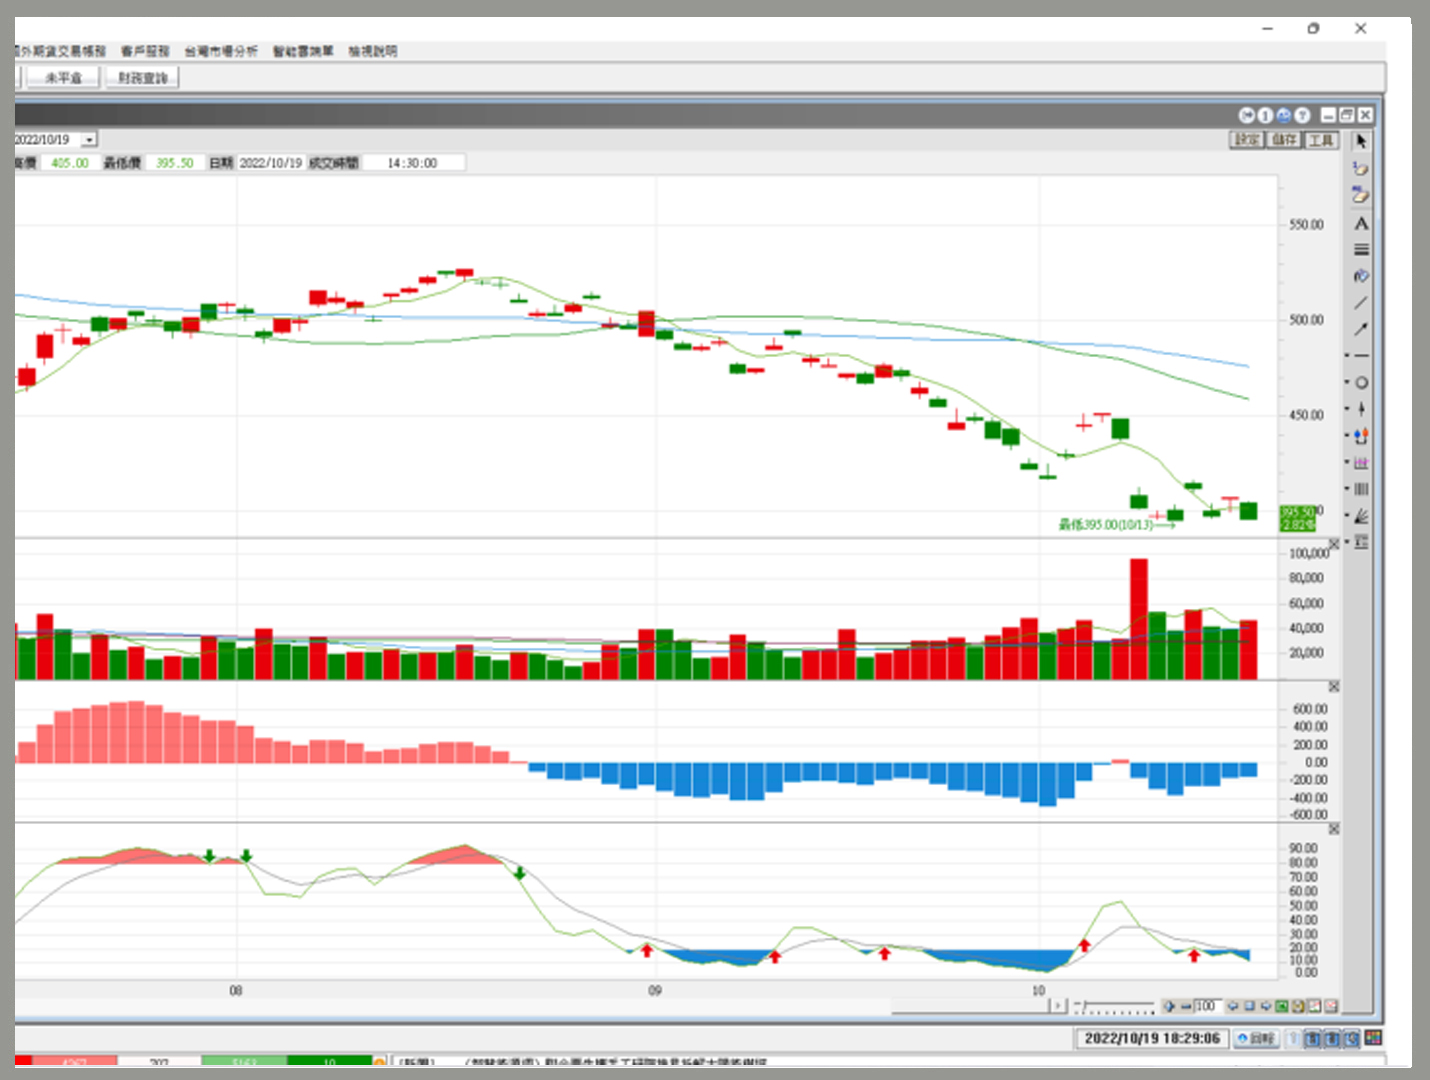1430x1080 pixels.
Task: Click the info round icon in chart title bar
Action: 1265,115
